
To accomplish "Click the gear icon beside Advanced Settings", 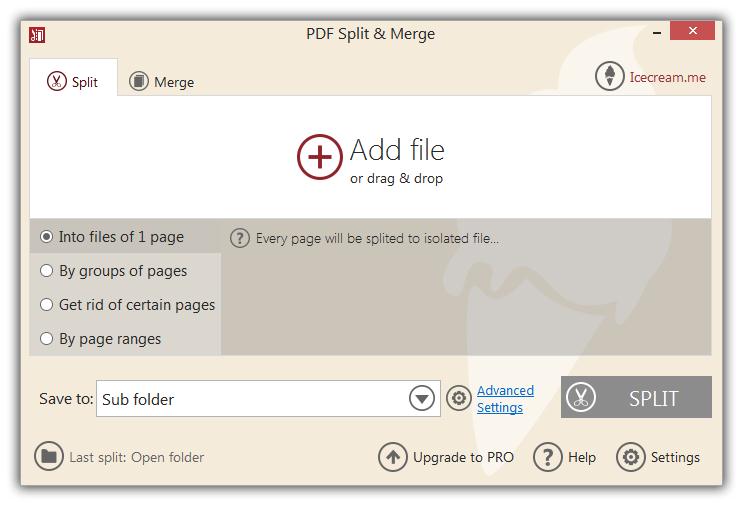I will click(x=458, y=399).
